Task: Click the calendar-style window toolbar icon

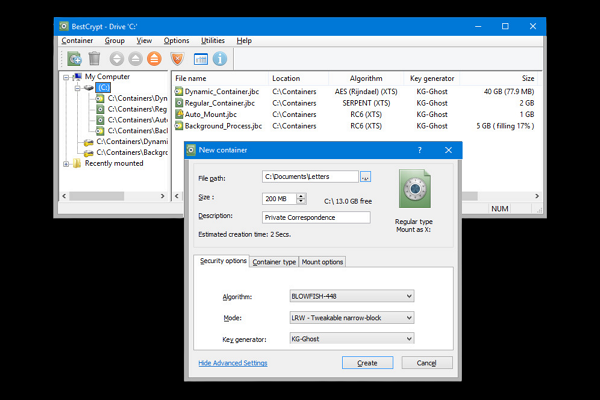Action: [x=200, y=59]
